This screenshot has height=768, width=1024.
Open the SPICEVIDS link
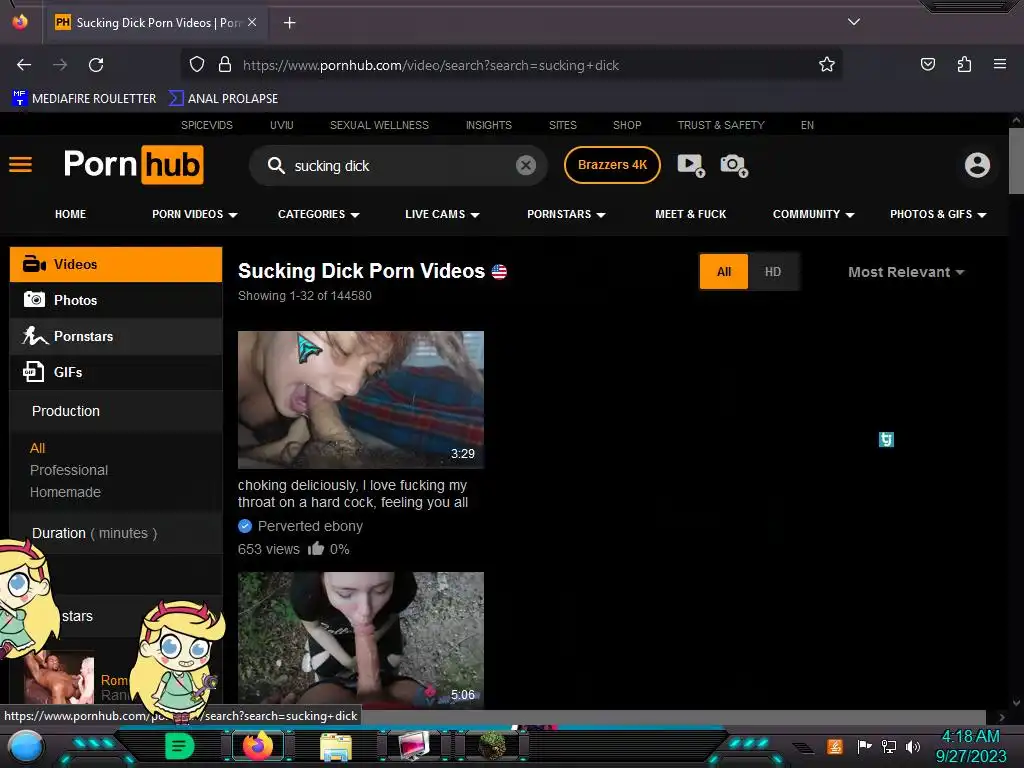point(206,125)
